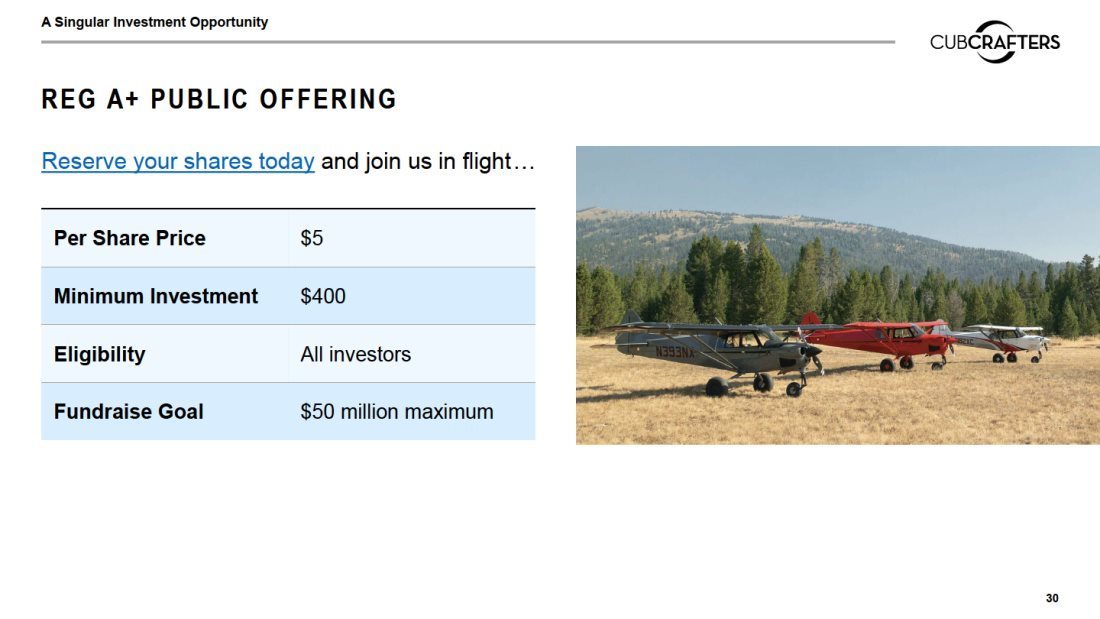1100x619 pixels.
Task: Open the "Reserve your shares today" link
Action: (x=178, y=161)
